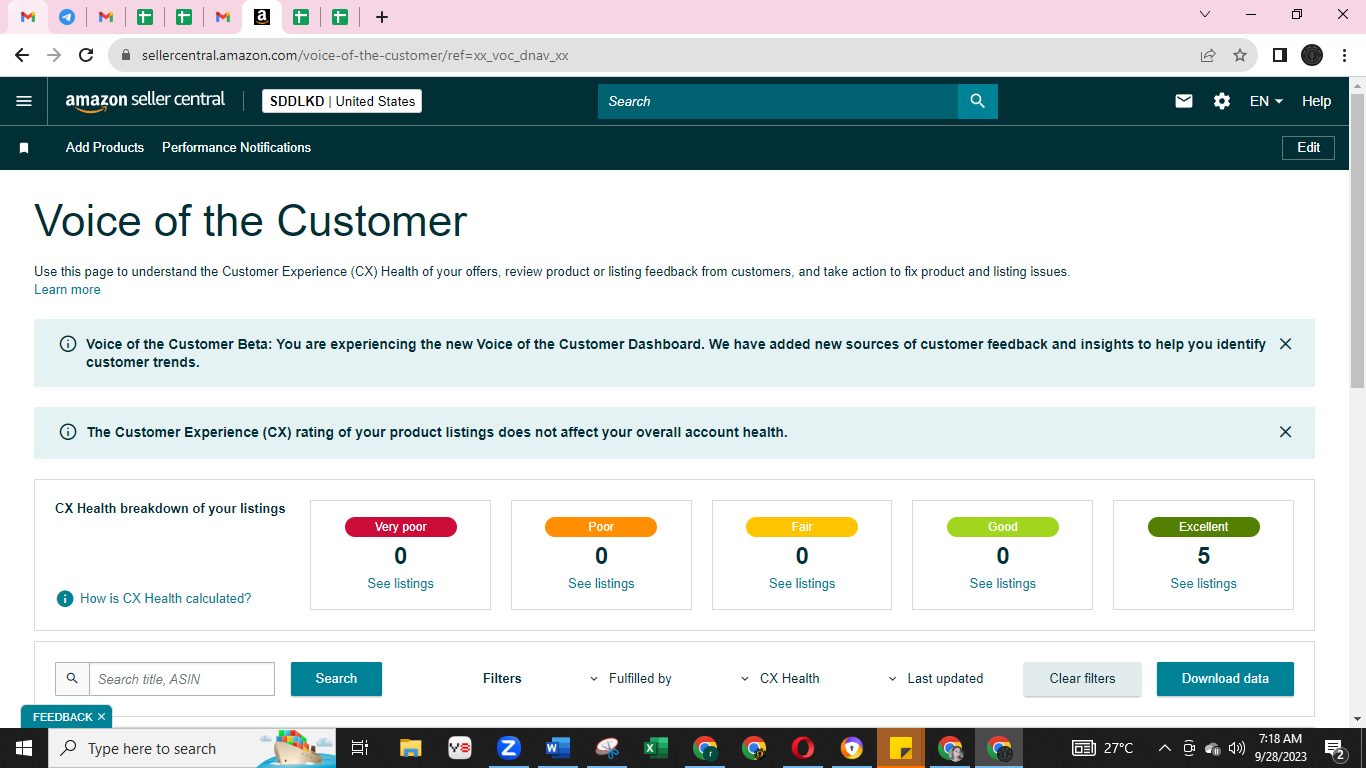Open Add Products in the navigation bar
This screenshot has height=768, width=1366.
click(105, 147)
